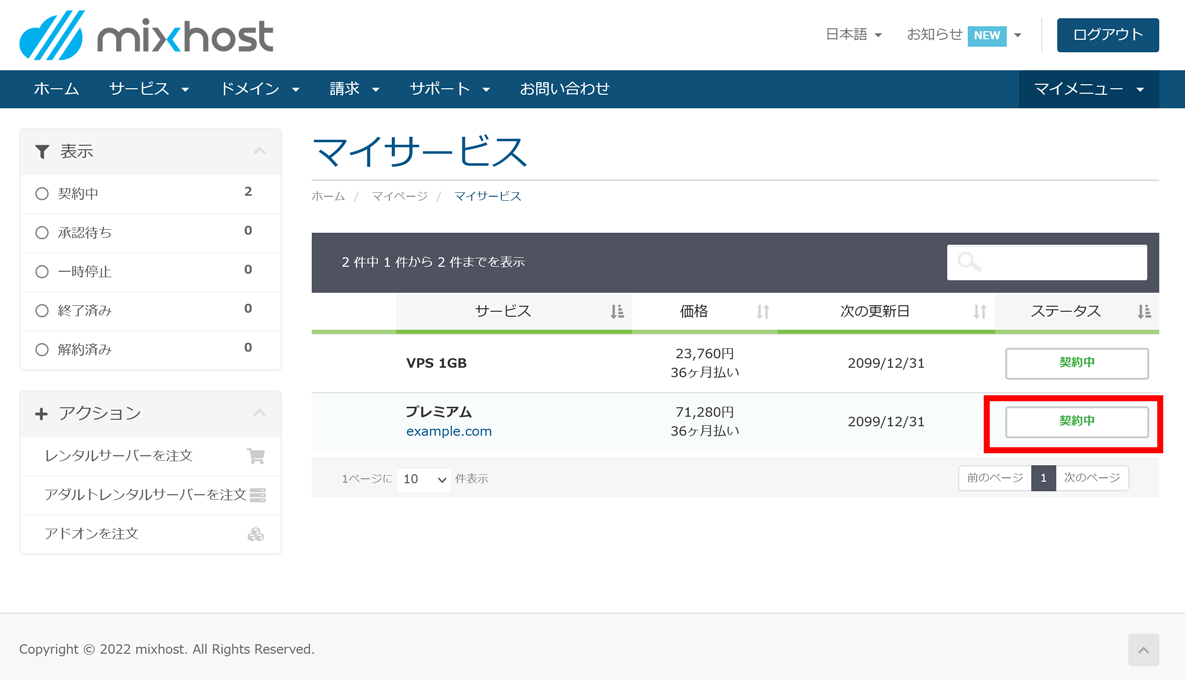Click the shopping cart icon for rental server order
Screen dimensions: 1185x680
(x=256, y=456)
